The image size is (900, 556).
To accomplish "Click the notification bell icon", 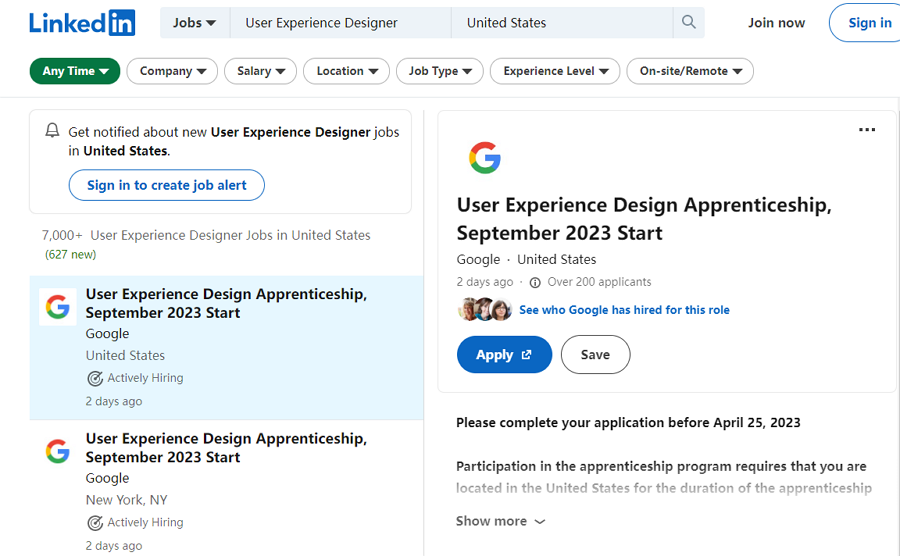I will tap(52, 131).
